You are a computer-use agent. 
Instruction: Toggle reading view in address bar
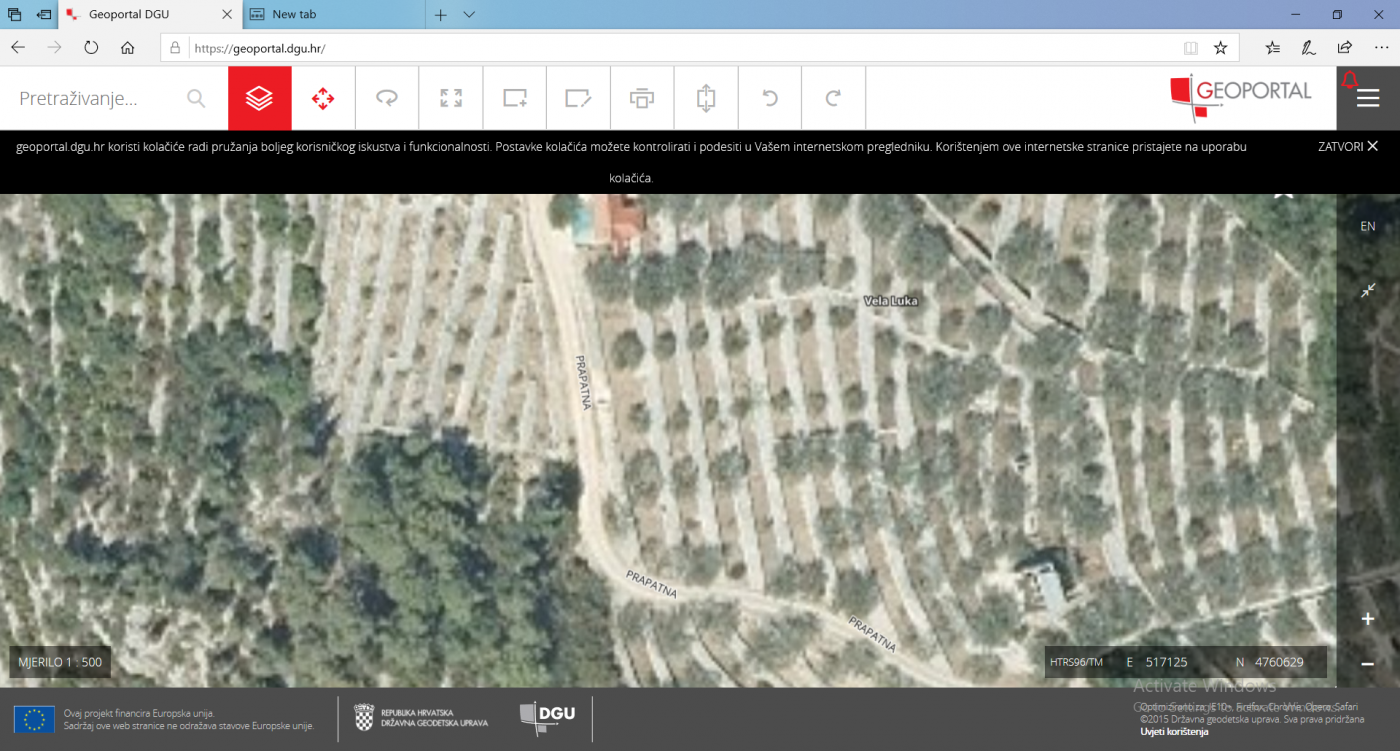coord(1190,47)
